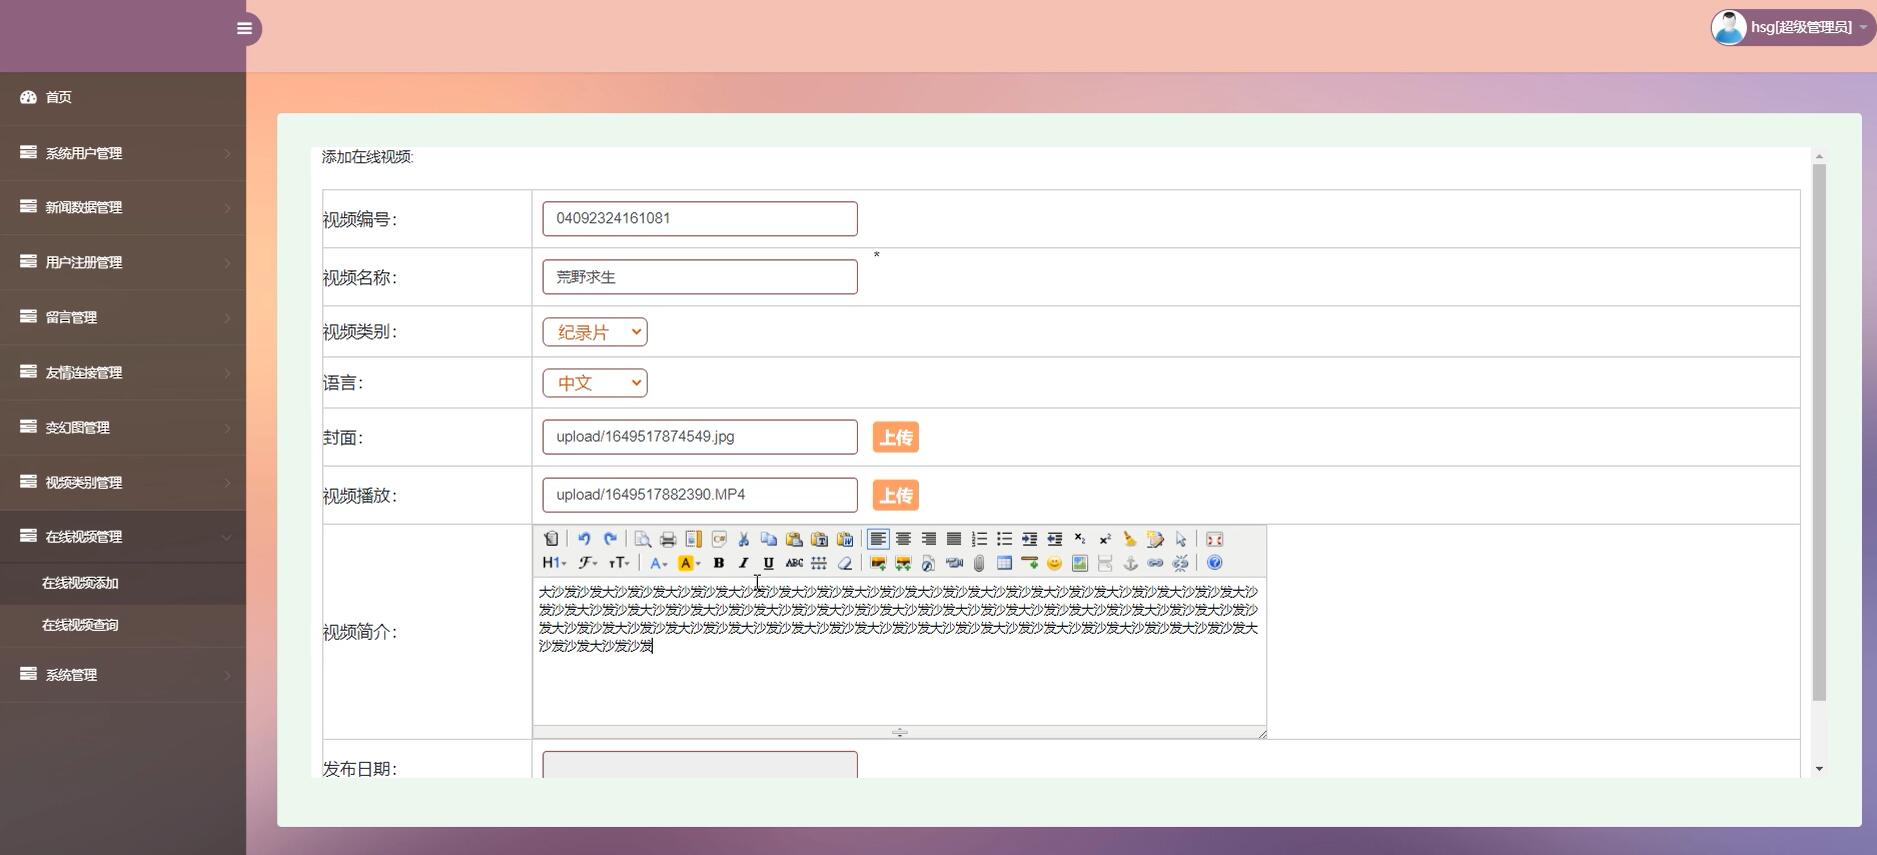Toggle underline formatting in the editor
This screenshot has height=855, width=1877.
pyautogui.click(x=768, y=563)
